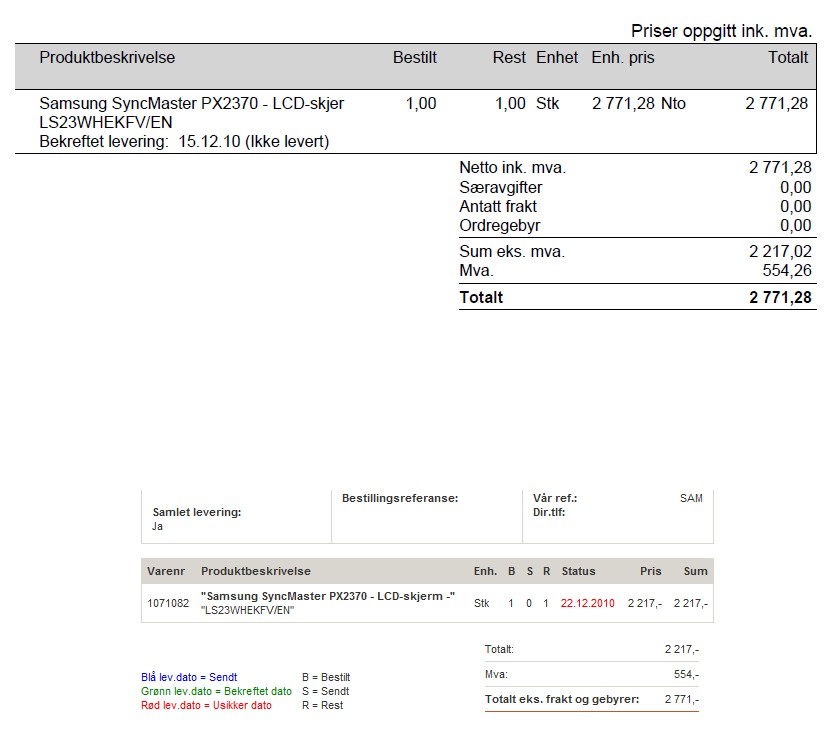Click the 'SAM' reference value
This screenshot has height=737, width=836.
coord(692,498)
